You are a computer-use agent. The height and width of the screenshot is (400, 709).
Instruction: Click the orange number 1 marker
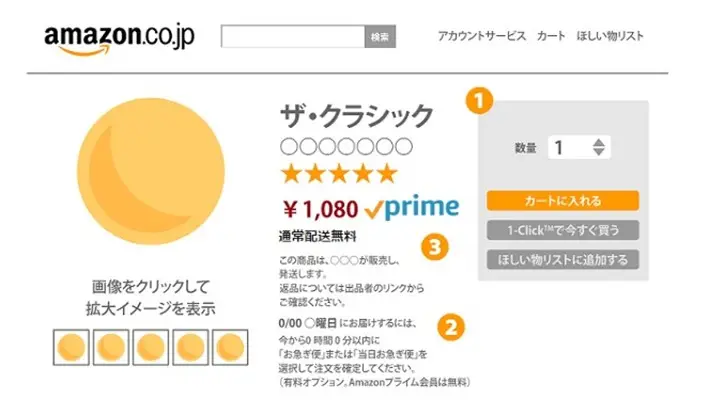point(480,100)
